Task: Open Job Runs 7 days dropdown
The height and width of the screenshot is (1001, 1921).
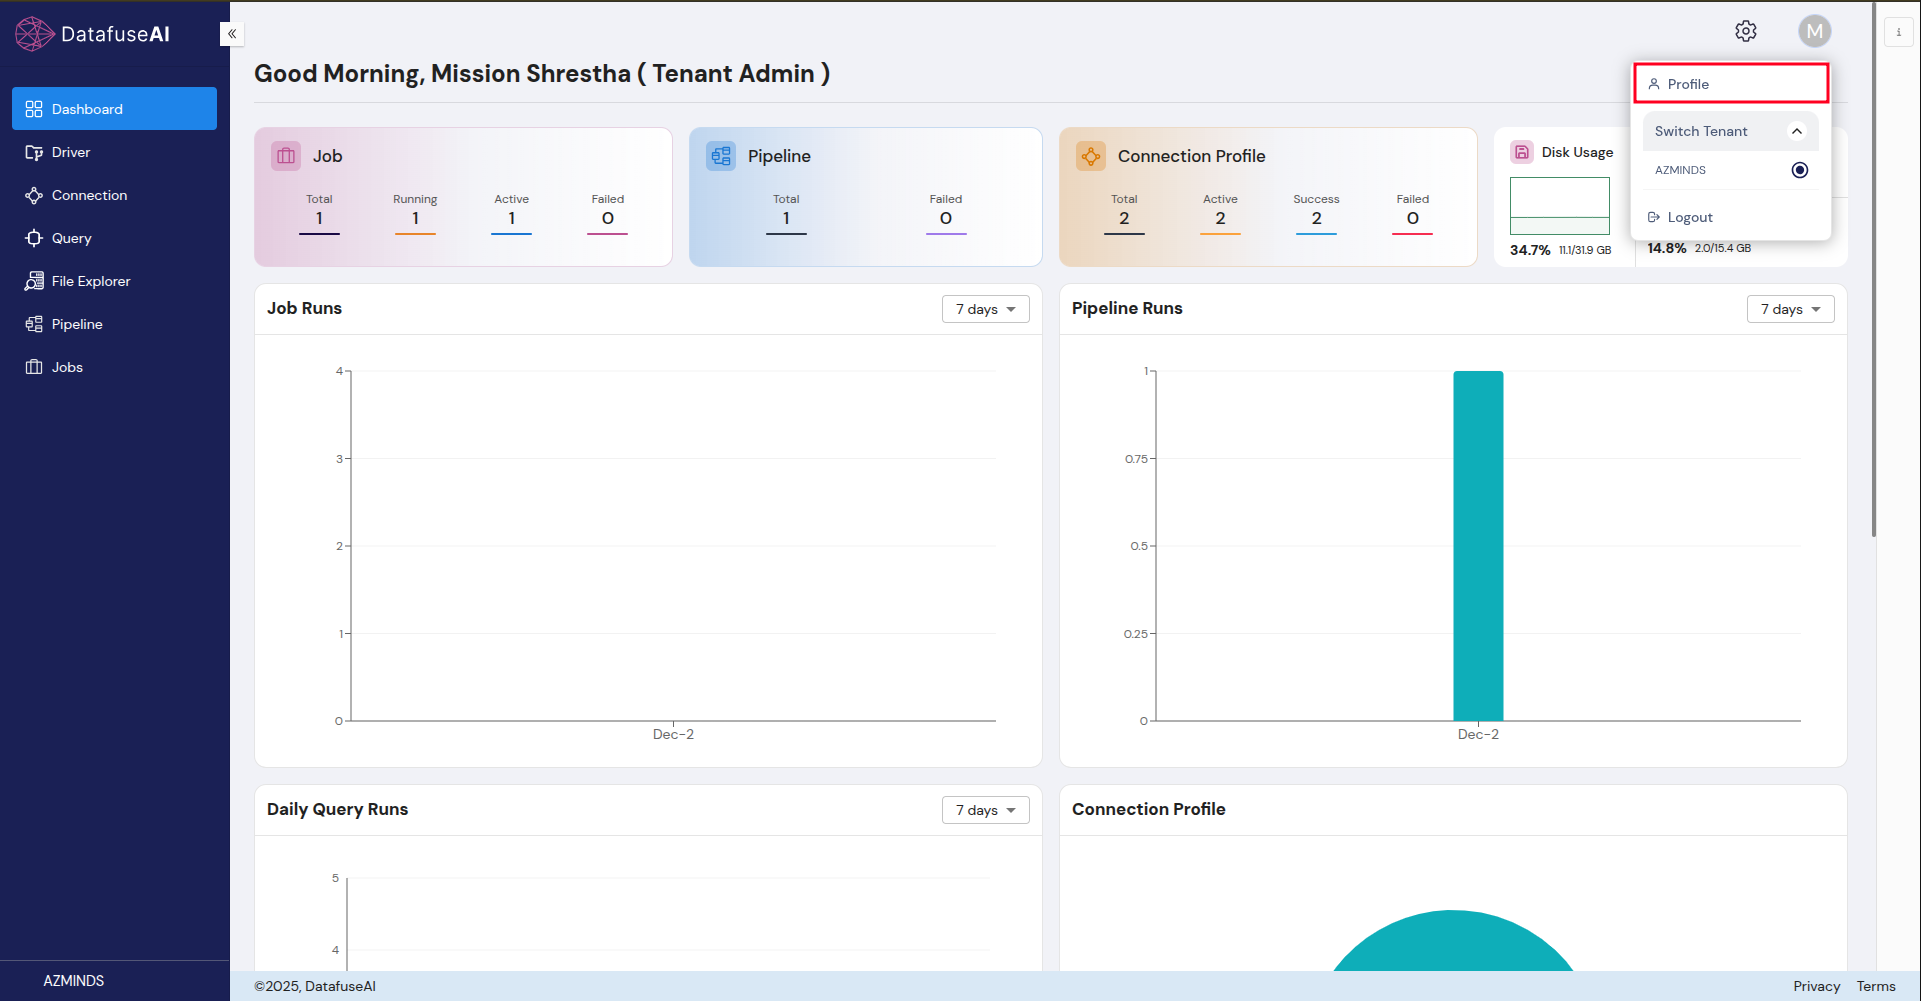Action: (985, 309)
